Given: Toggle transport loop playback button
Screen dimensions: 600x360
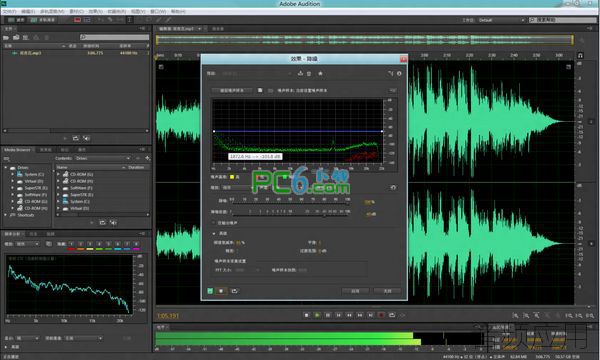Looking at the screenshot, I should (x=392, y=315).
